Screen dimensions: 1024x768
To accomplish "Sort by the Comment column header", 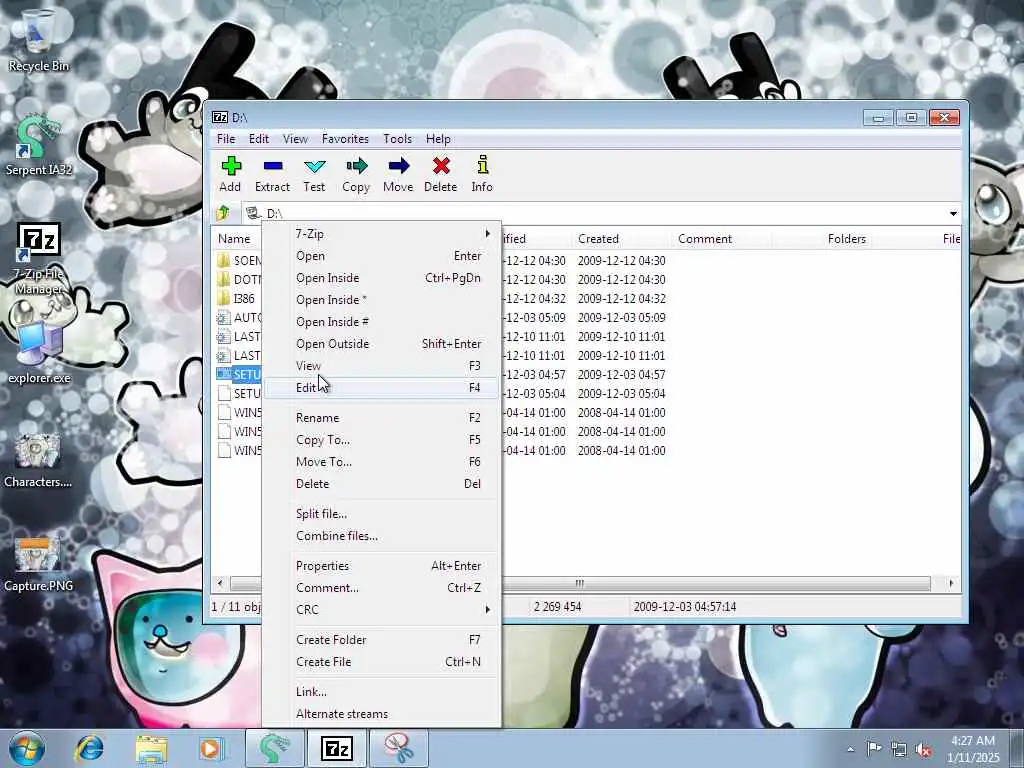I will (721, 239).
